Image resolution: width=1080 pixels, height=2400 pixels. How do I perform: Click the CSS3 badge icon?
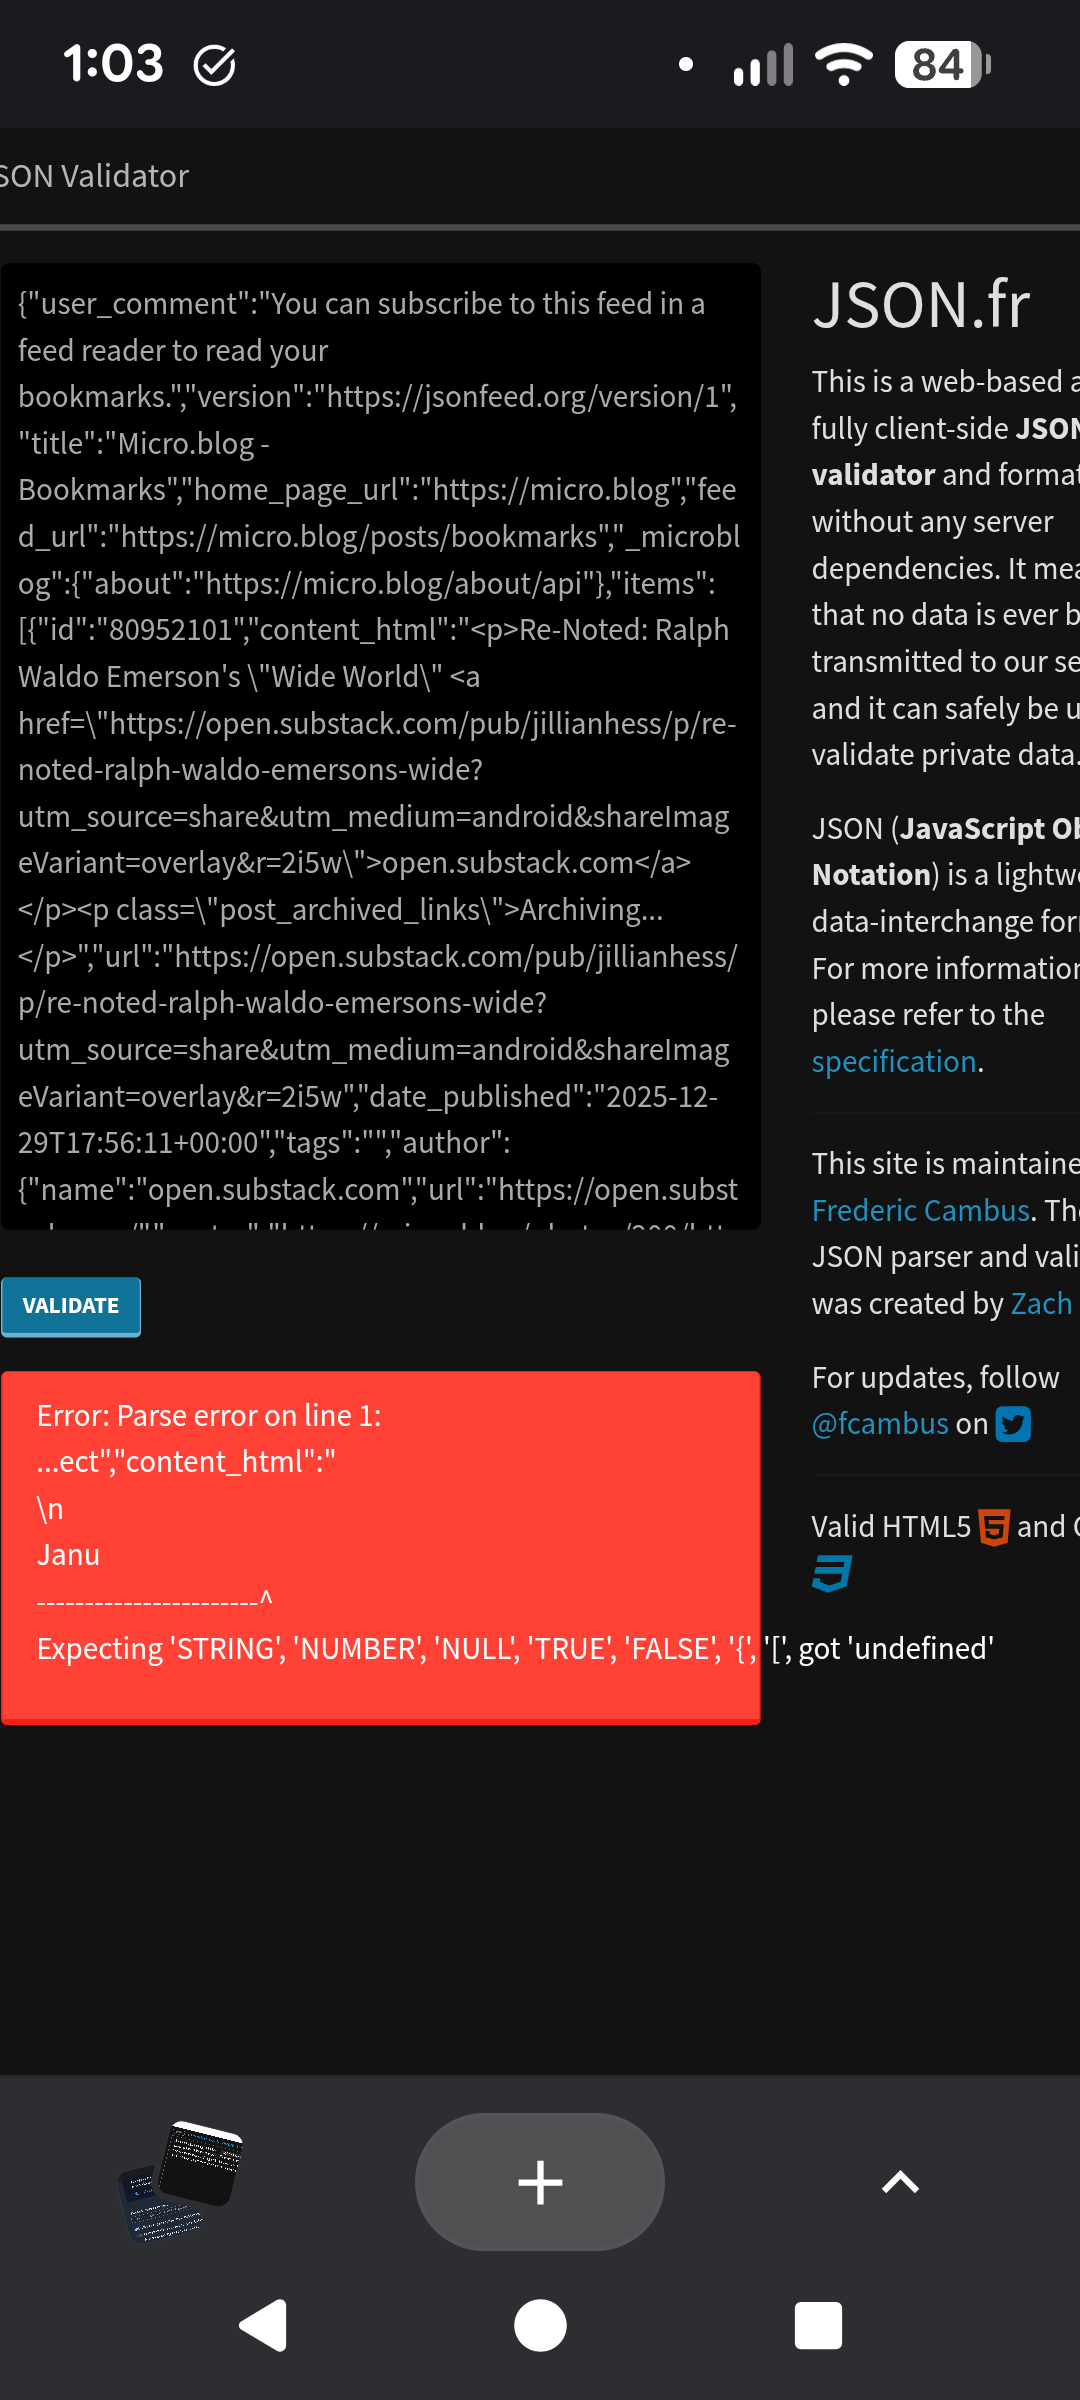coord(831,1573)
